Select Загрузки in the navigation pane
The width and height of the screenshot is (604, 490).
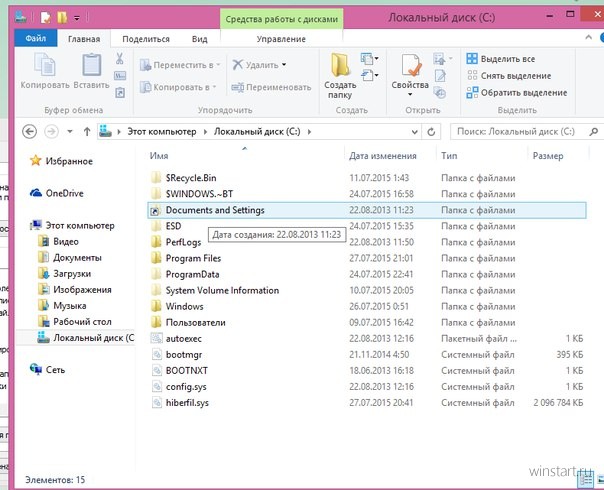tap(72, 274)
